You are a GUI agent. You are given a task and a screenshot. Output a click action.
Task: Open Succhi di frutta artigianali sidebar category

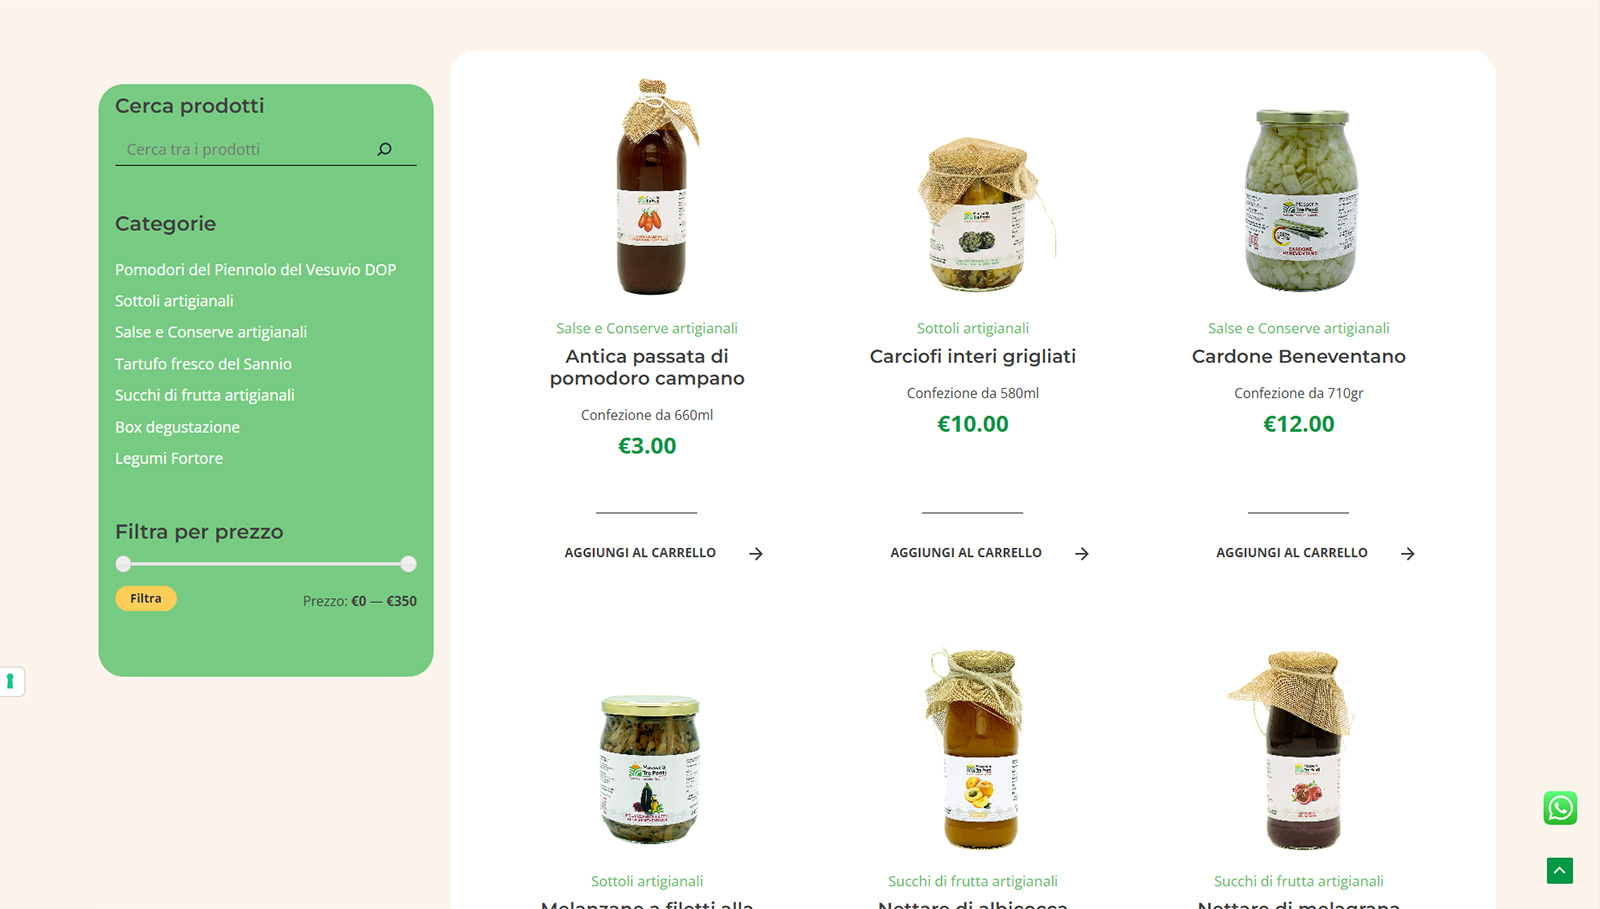204,395
